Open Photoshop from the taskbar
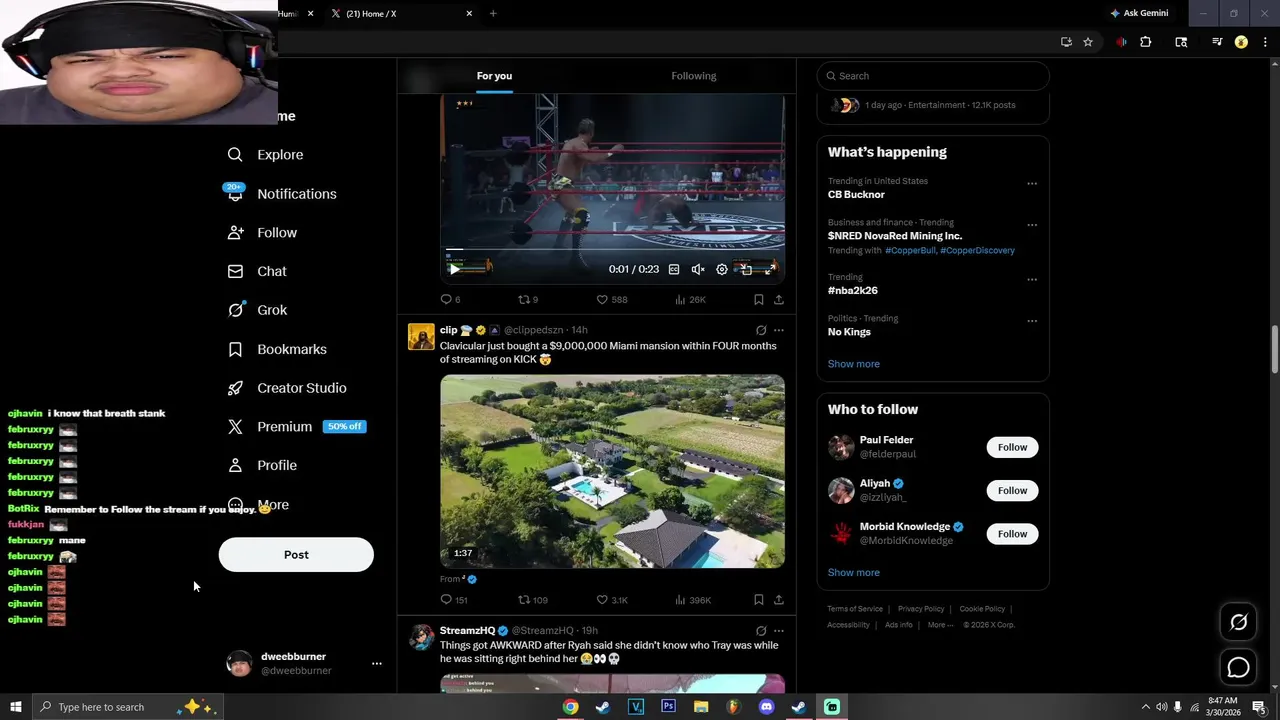 (668, 707)
